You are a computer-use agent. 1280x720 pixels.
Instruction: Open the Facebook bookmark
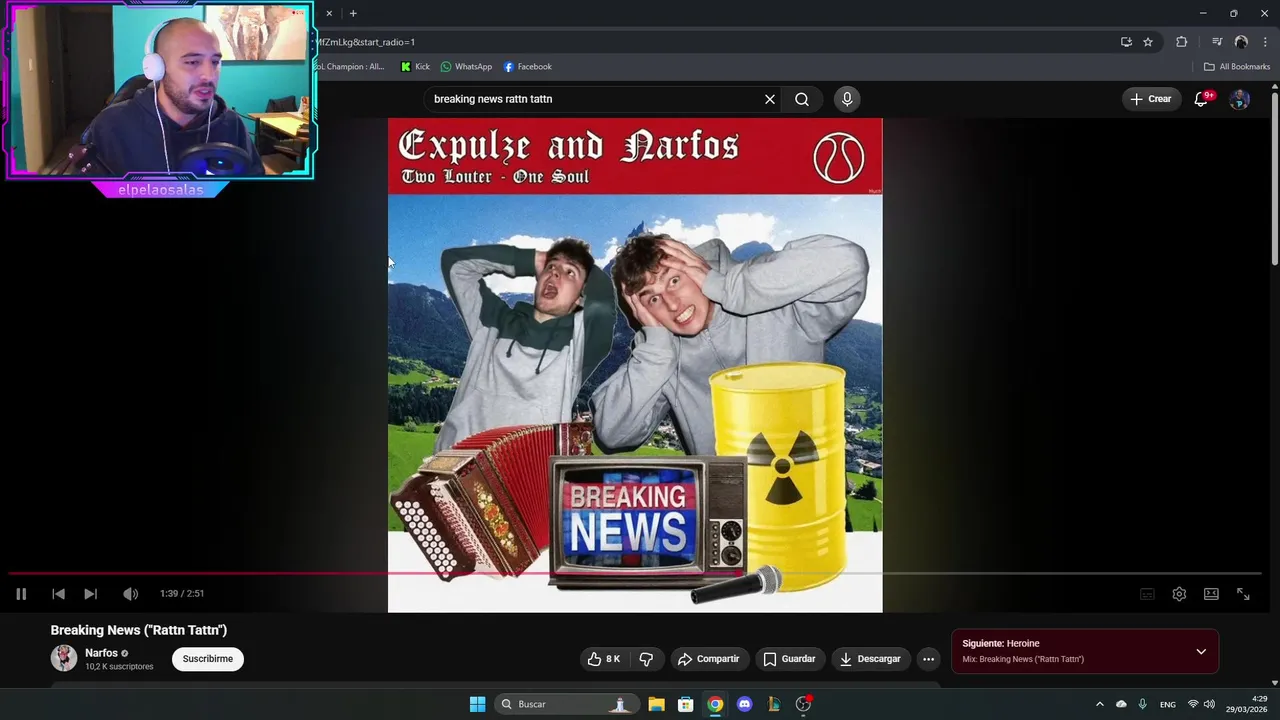point(528,67)
